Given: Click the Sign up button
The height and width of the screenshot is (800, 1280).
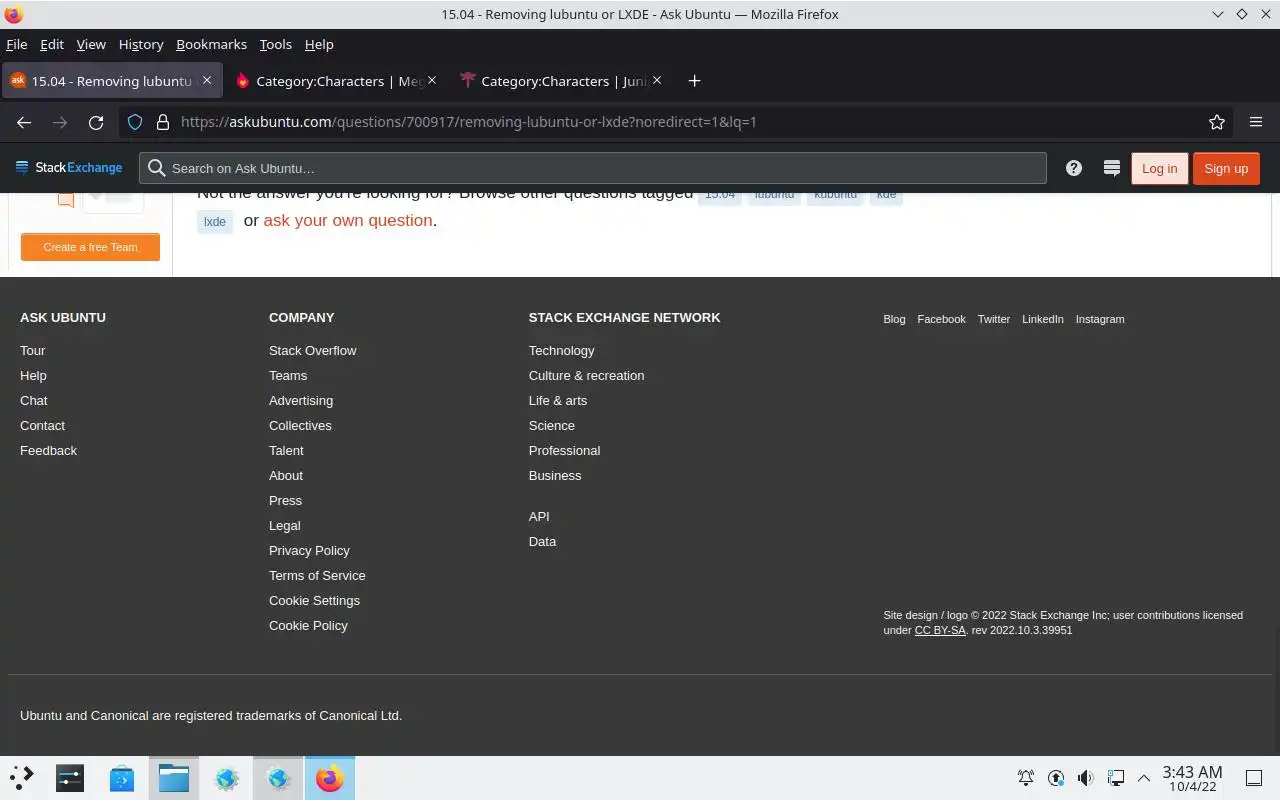Looking at the screenshot, I should click(x=1226, y=168).
